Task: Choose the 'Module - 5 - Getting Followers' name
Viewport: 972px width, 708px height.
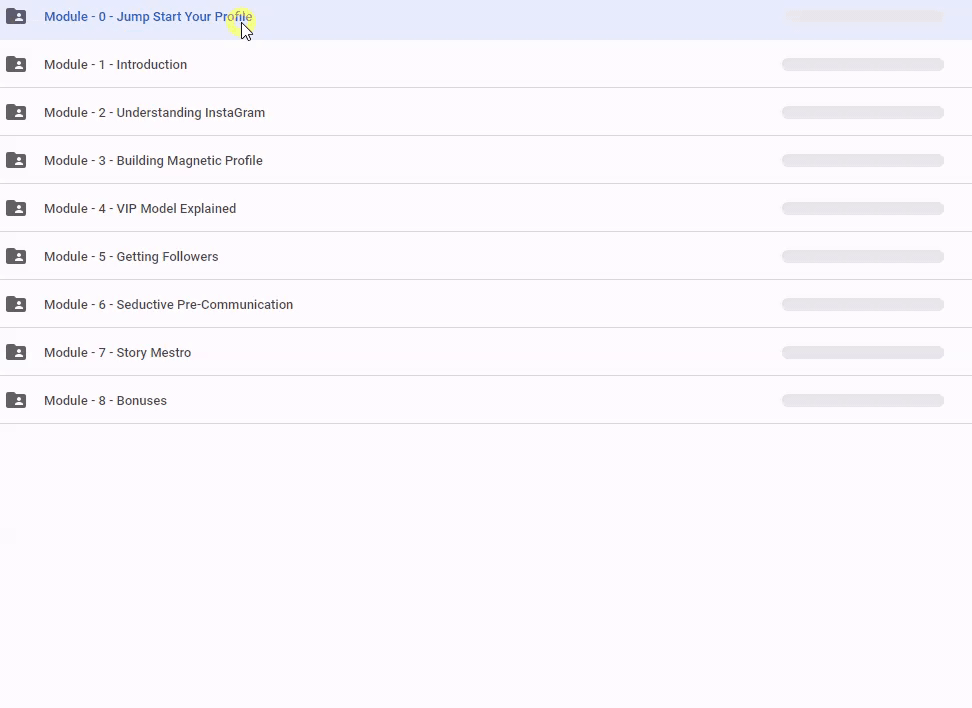Action: (131, 257)
